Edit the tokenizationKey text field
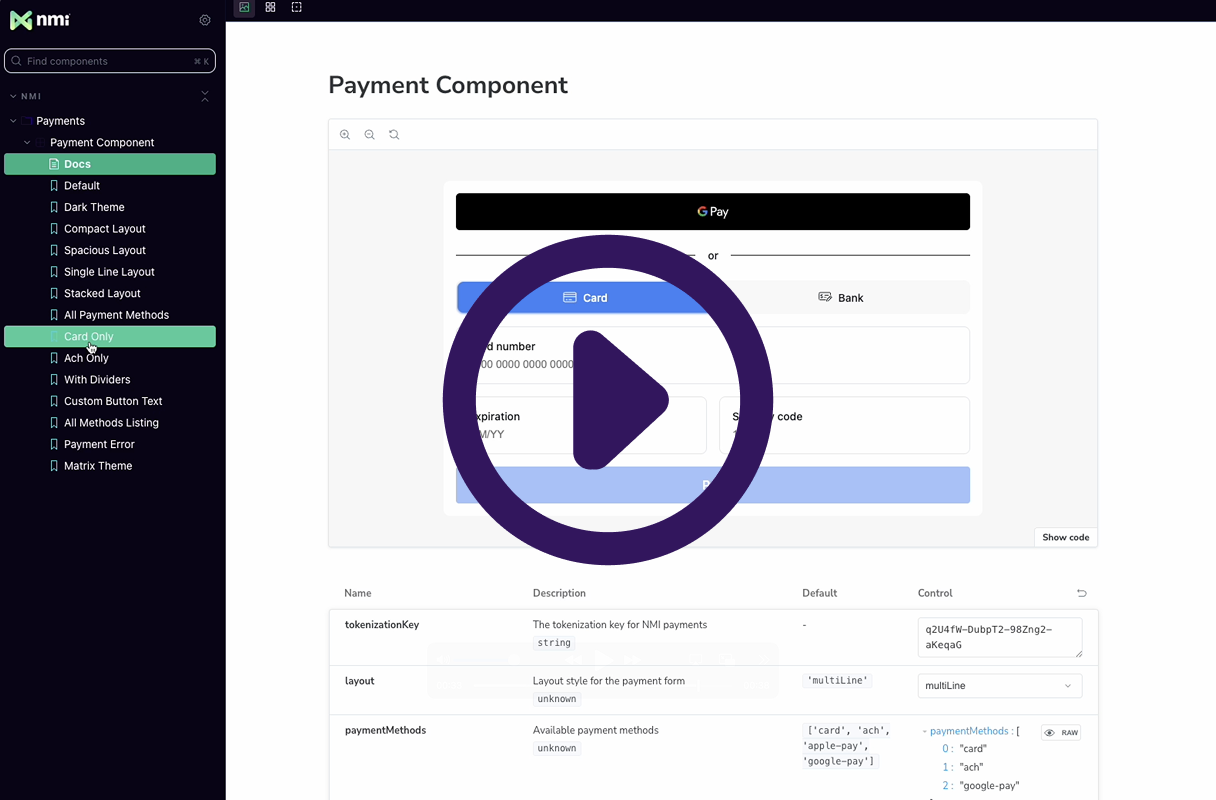Screen dimensions: 1216x800 click(x=999, y=637)
